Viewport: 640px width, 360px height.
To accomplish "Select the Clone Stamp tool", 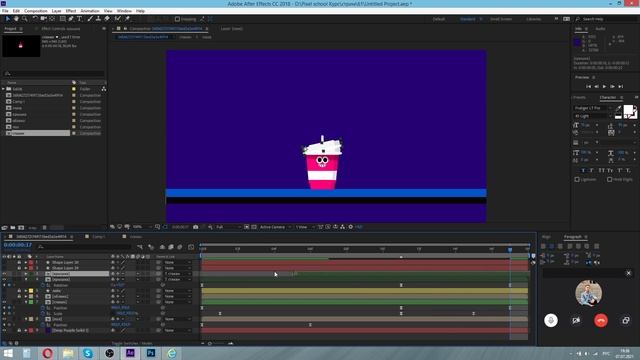I will 98,19.
